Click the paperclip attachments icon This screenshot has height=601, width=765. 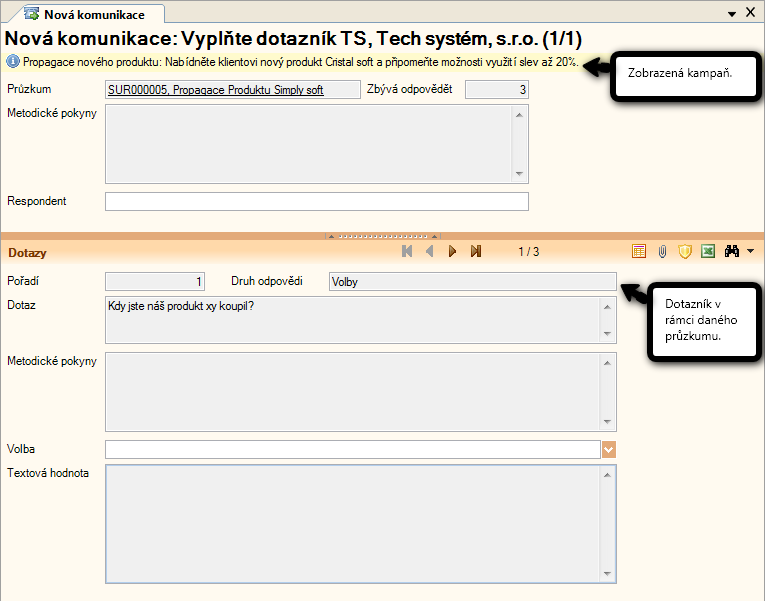(x=662, y=252)
